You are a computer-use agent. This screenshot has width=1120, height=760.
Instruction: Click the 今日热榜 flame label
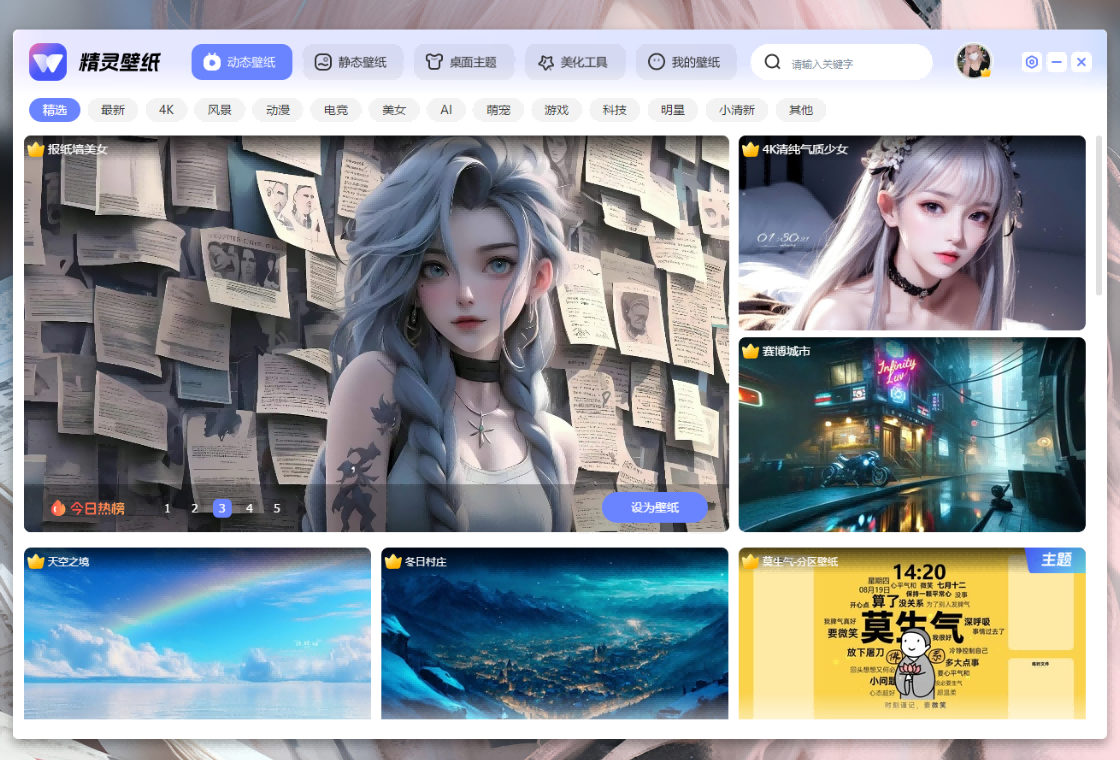[88, 508]
